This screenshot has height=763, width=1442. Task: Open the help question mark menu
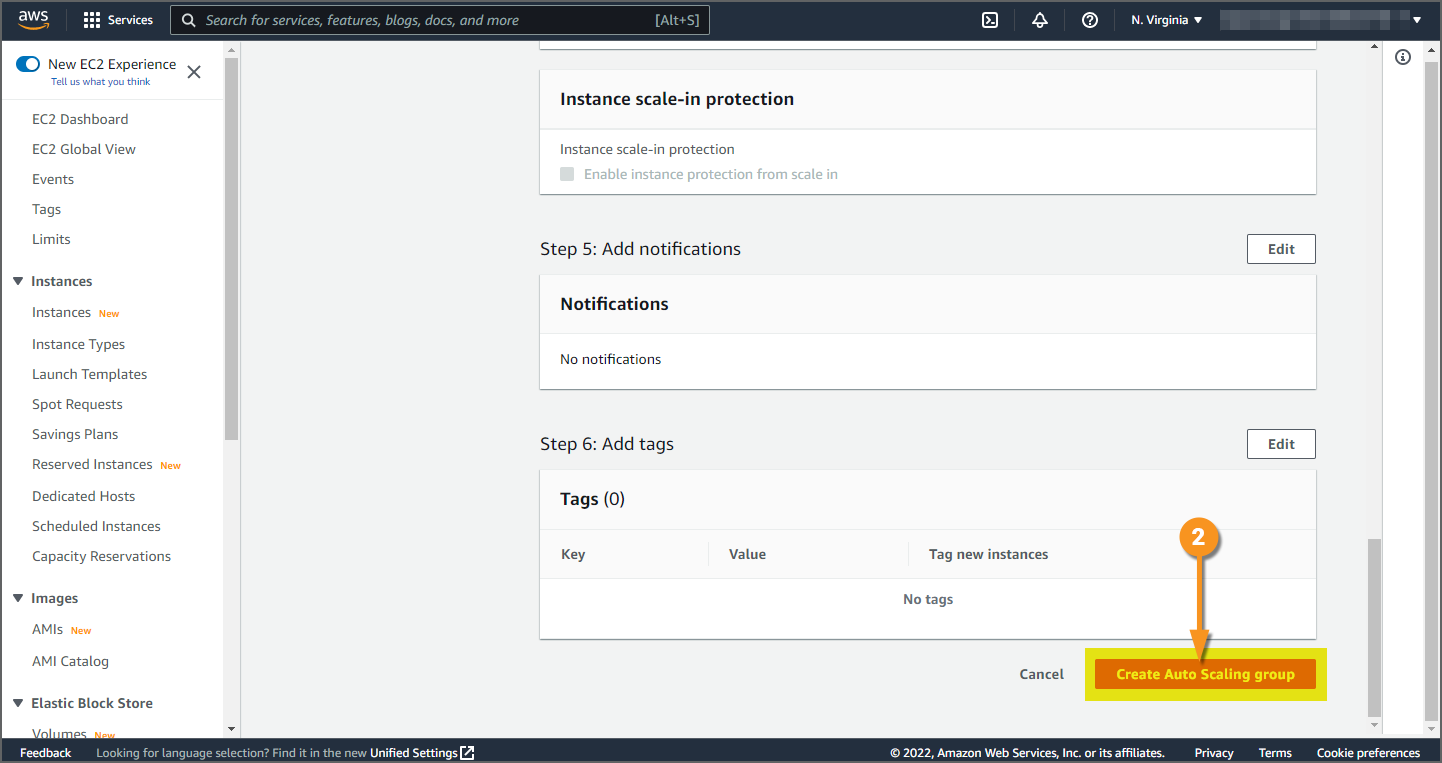(1090, 20)
